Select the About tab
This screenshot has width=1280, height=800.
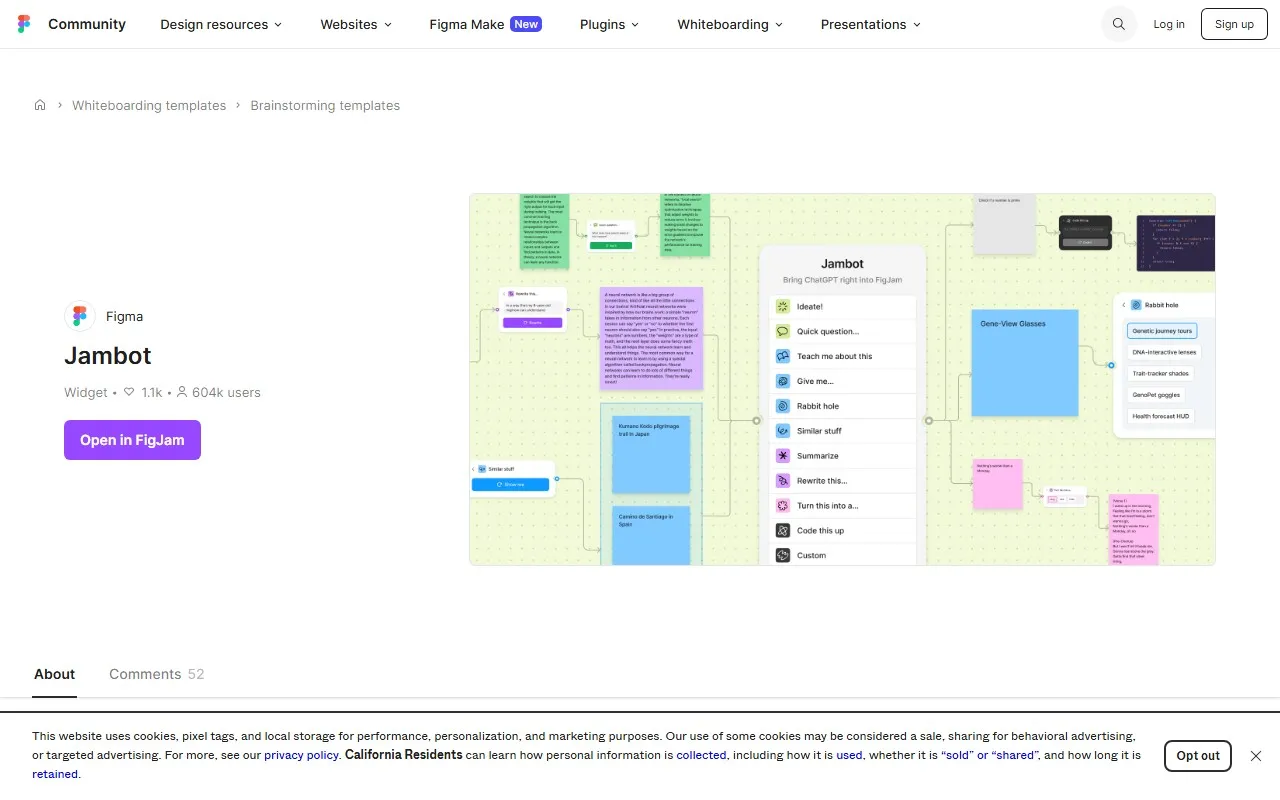click(x=54, y=674)
